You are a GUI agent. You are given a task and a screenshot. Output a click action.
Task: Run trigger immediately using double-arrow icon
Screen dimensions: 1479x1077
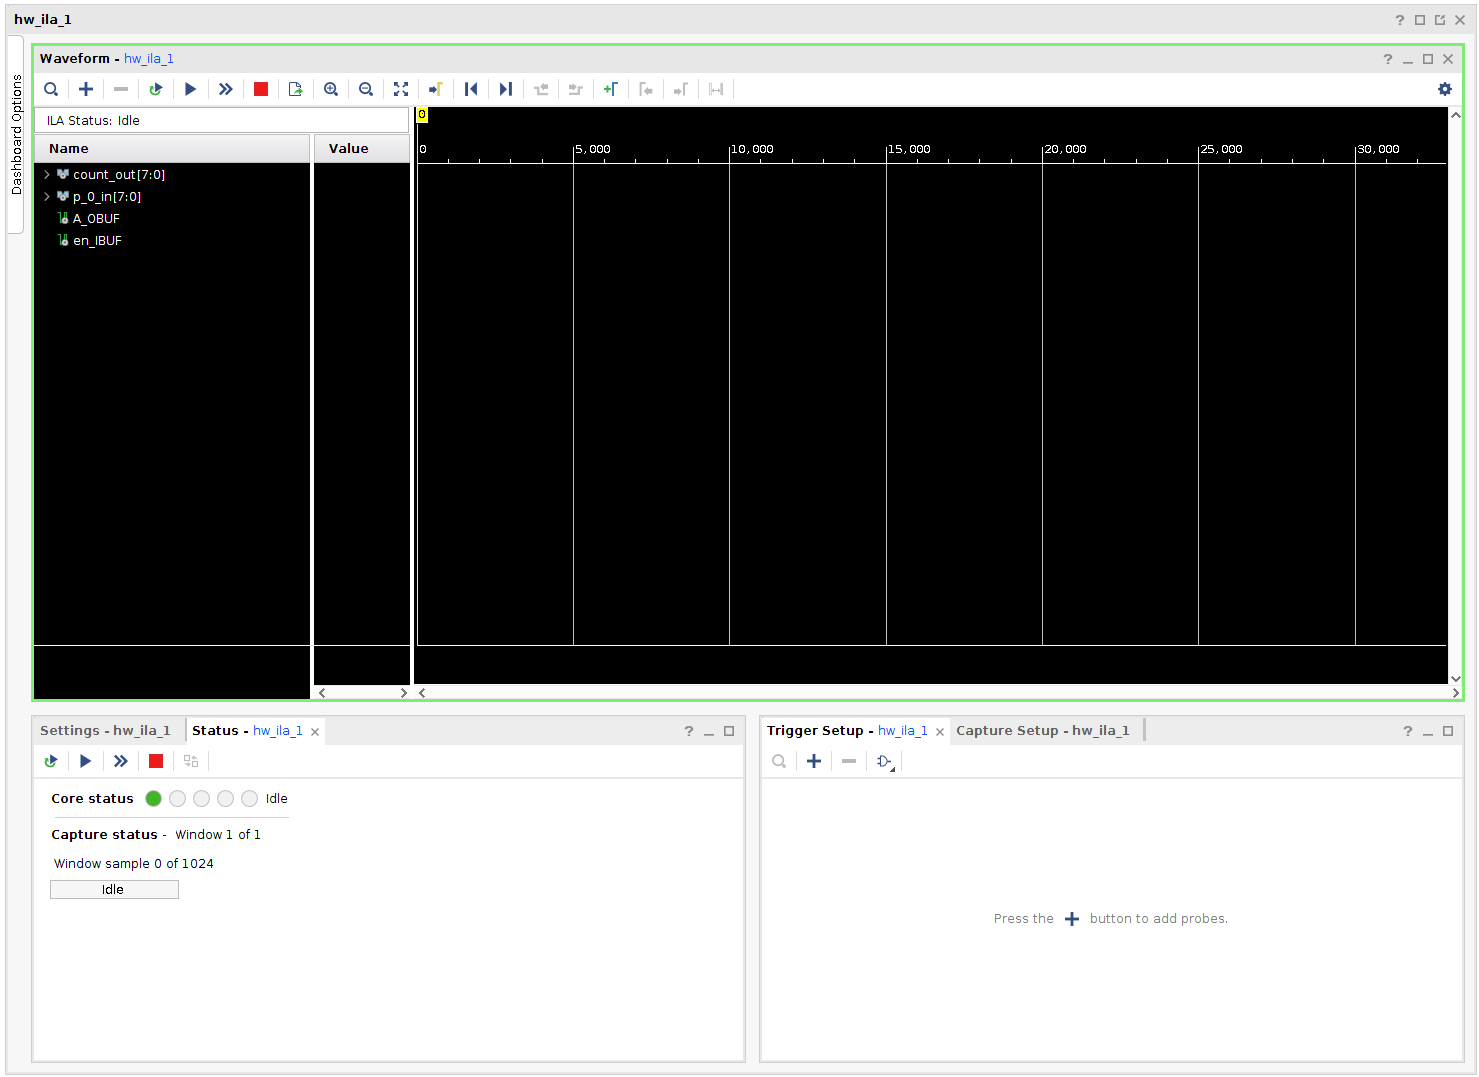(x=225, y=89)
